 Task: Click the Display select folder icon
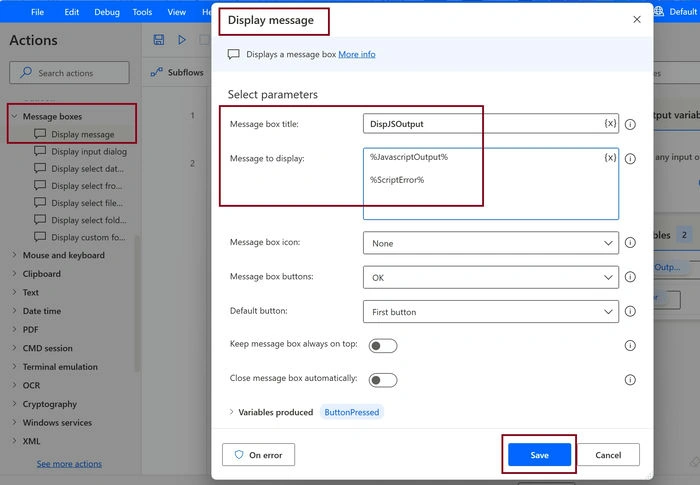[40, 219]
